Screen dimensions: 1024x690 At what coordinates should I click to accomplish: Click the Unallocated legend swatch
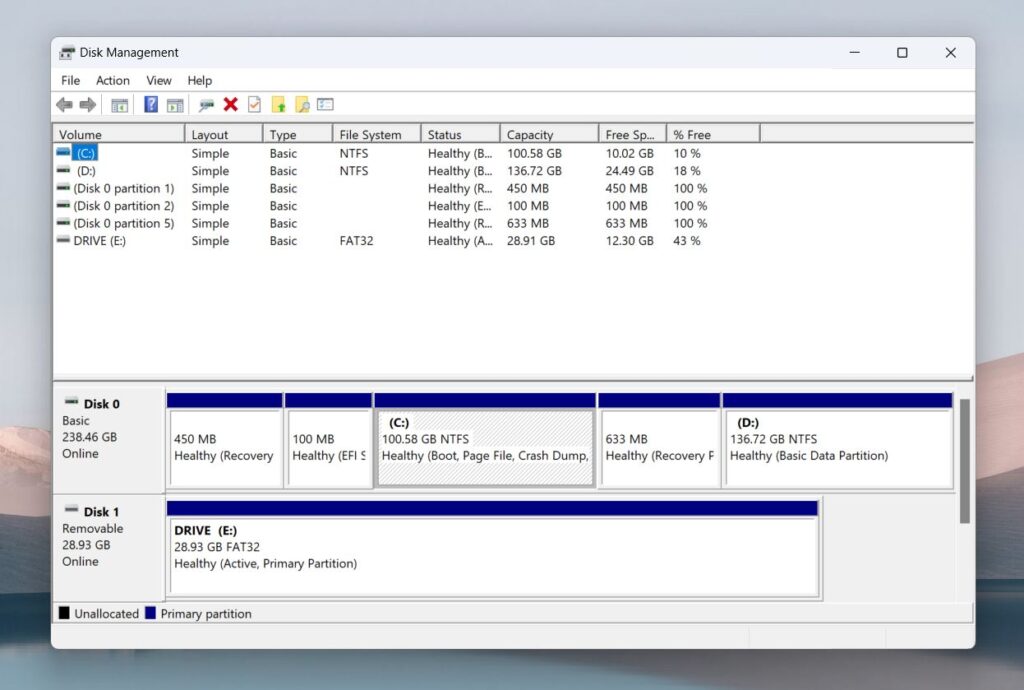coord(66,613)
